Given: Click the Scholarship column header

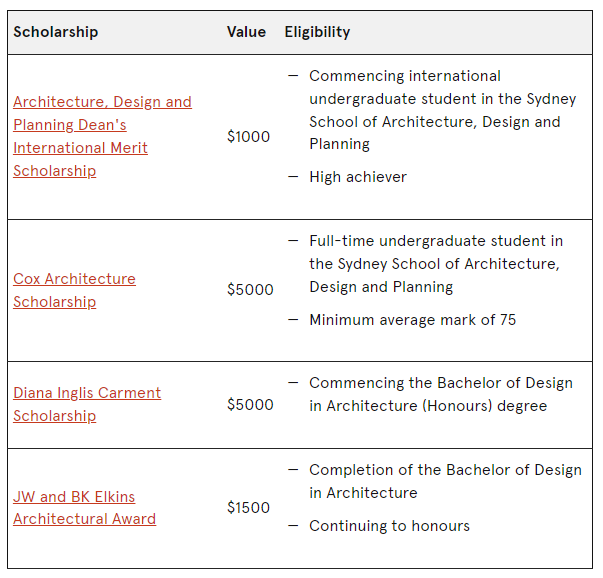Looking at the screenshot, I should click(x=56, y=32).
